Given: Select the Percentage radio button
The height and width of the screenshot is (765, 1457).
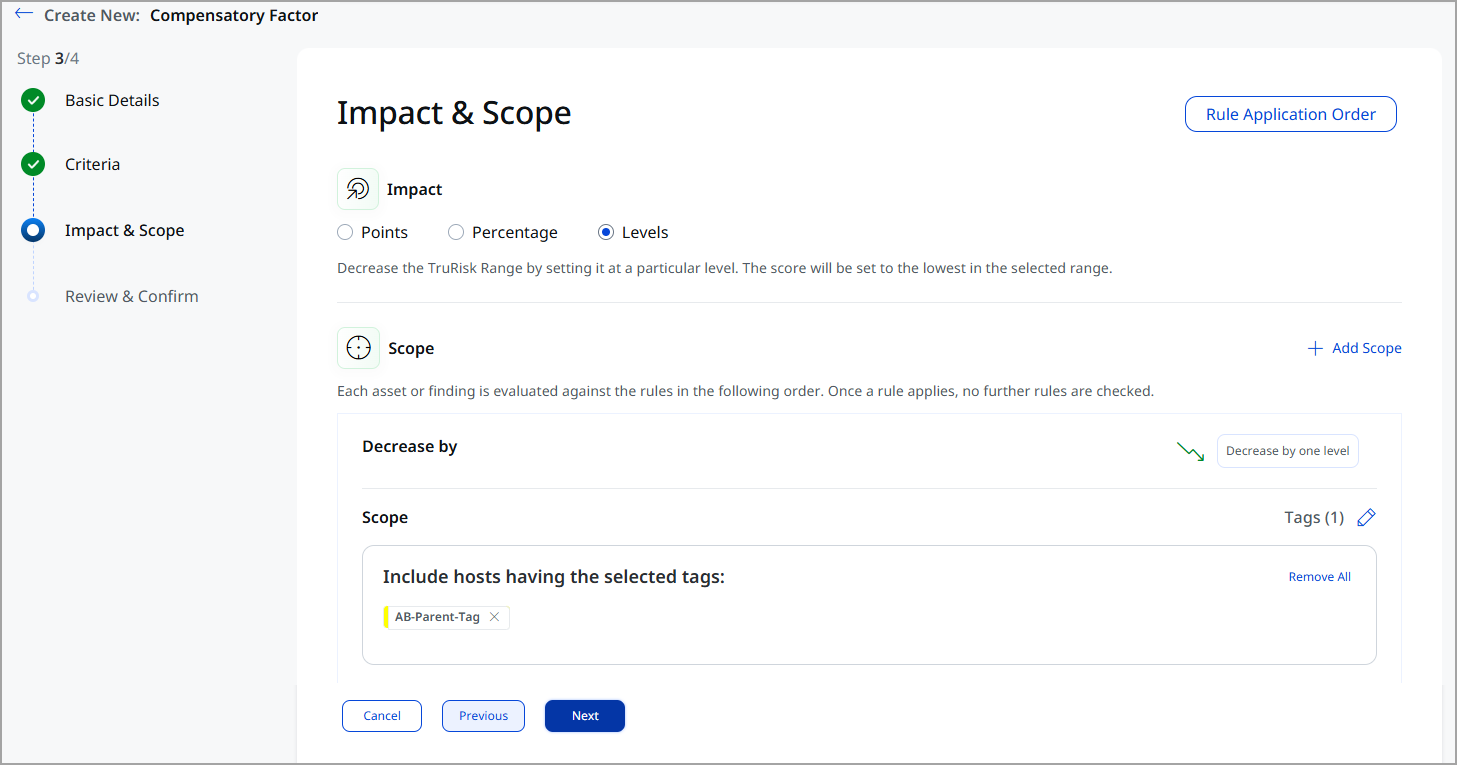Looking at the screenshot, I should pyautogui.click(x=456, y=231).
